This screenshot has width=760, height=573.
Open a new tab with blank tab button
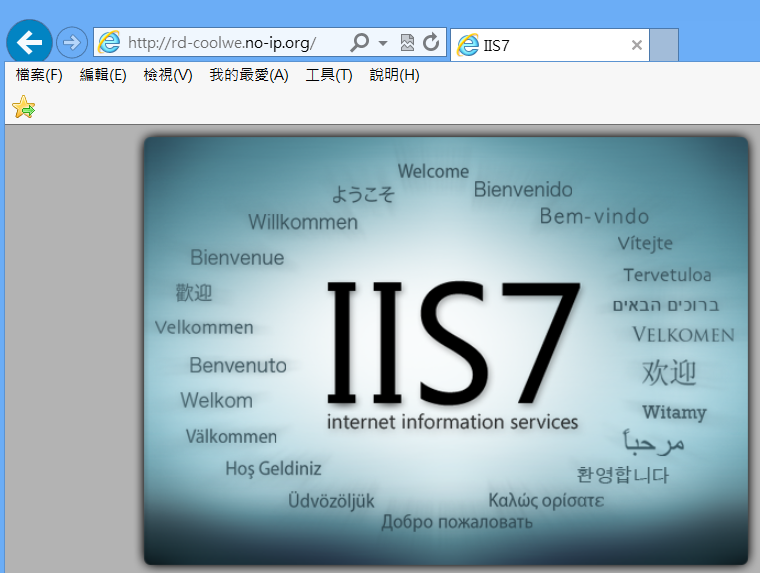(664, 45)
